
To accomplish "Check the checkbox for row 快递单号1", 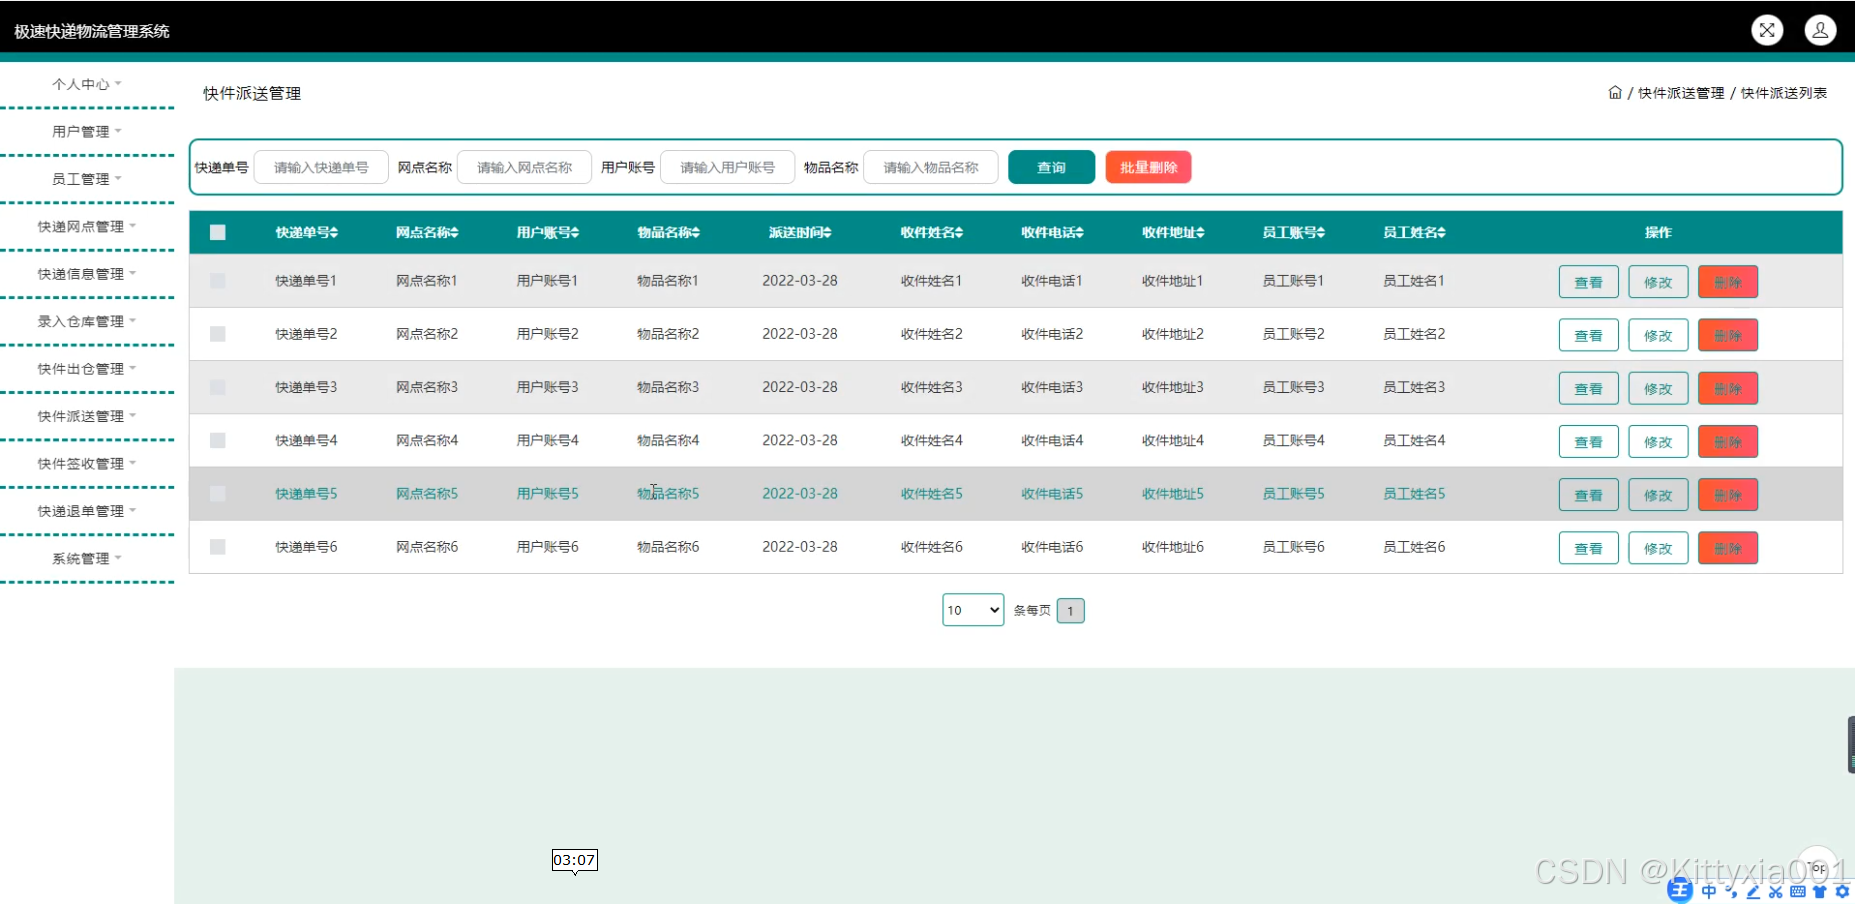I will click(217, 281).
